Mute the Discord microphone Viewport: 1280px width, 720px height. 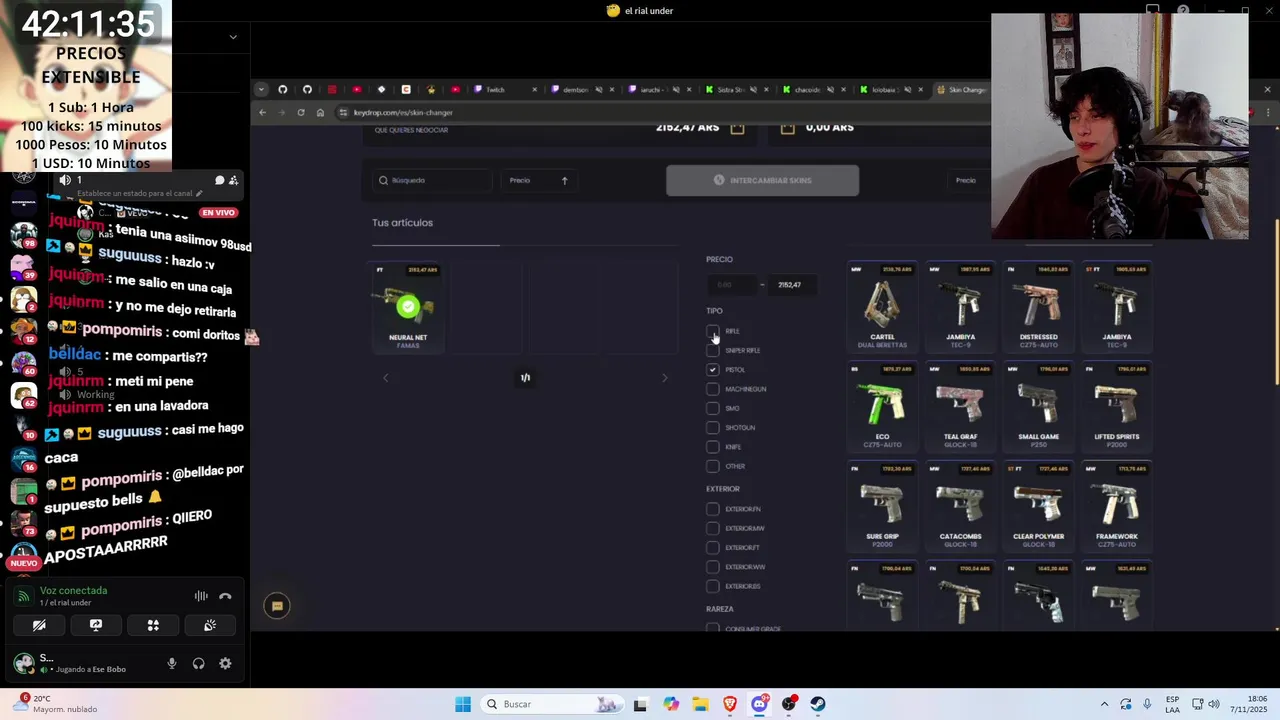click(x=172, y=663)
